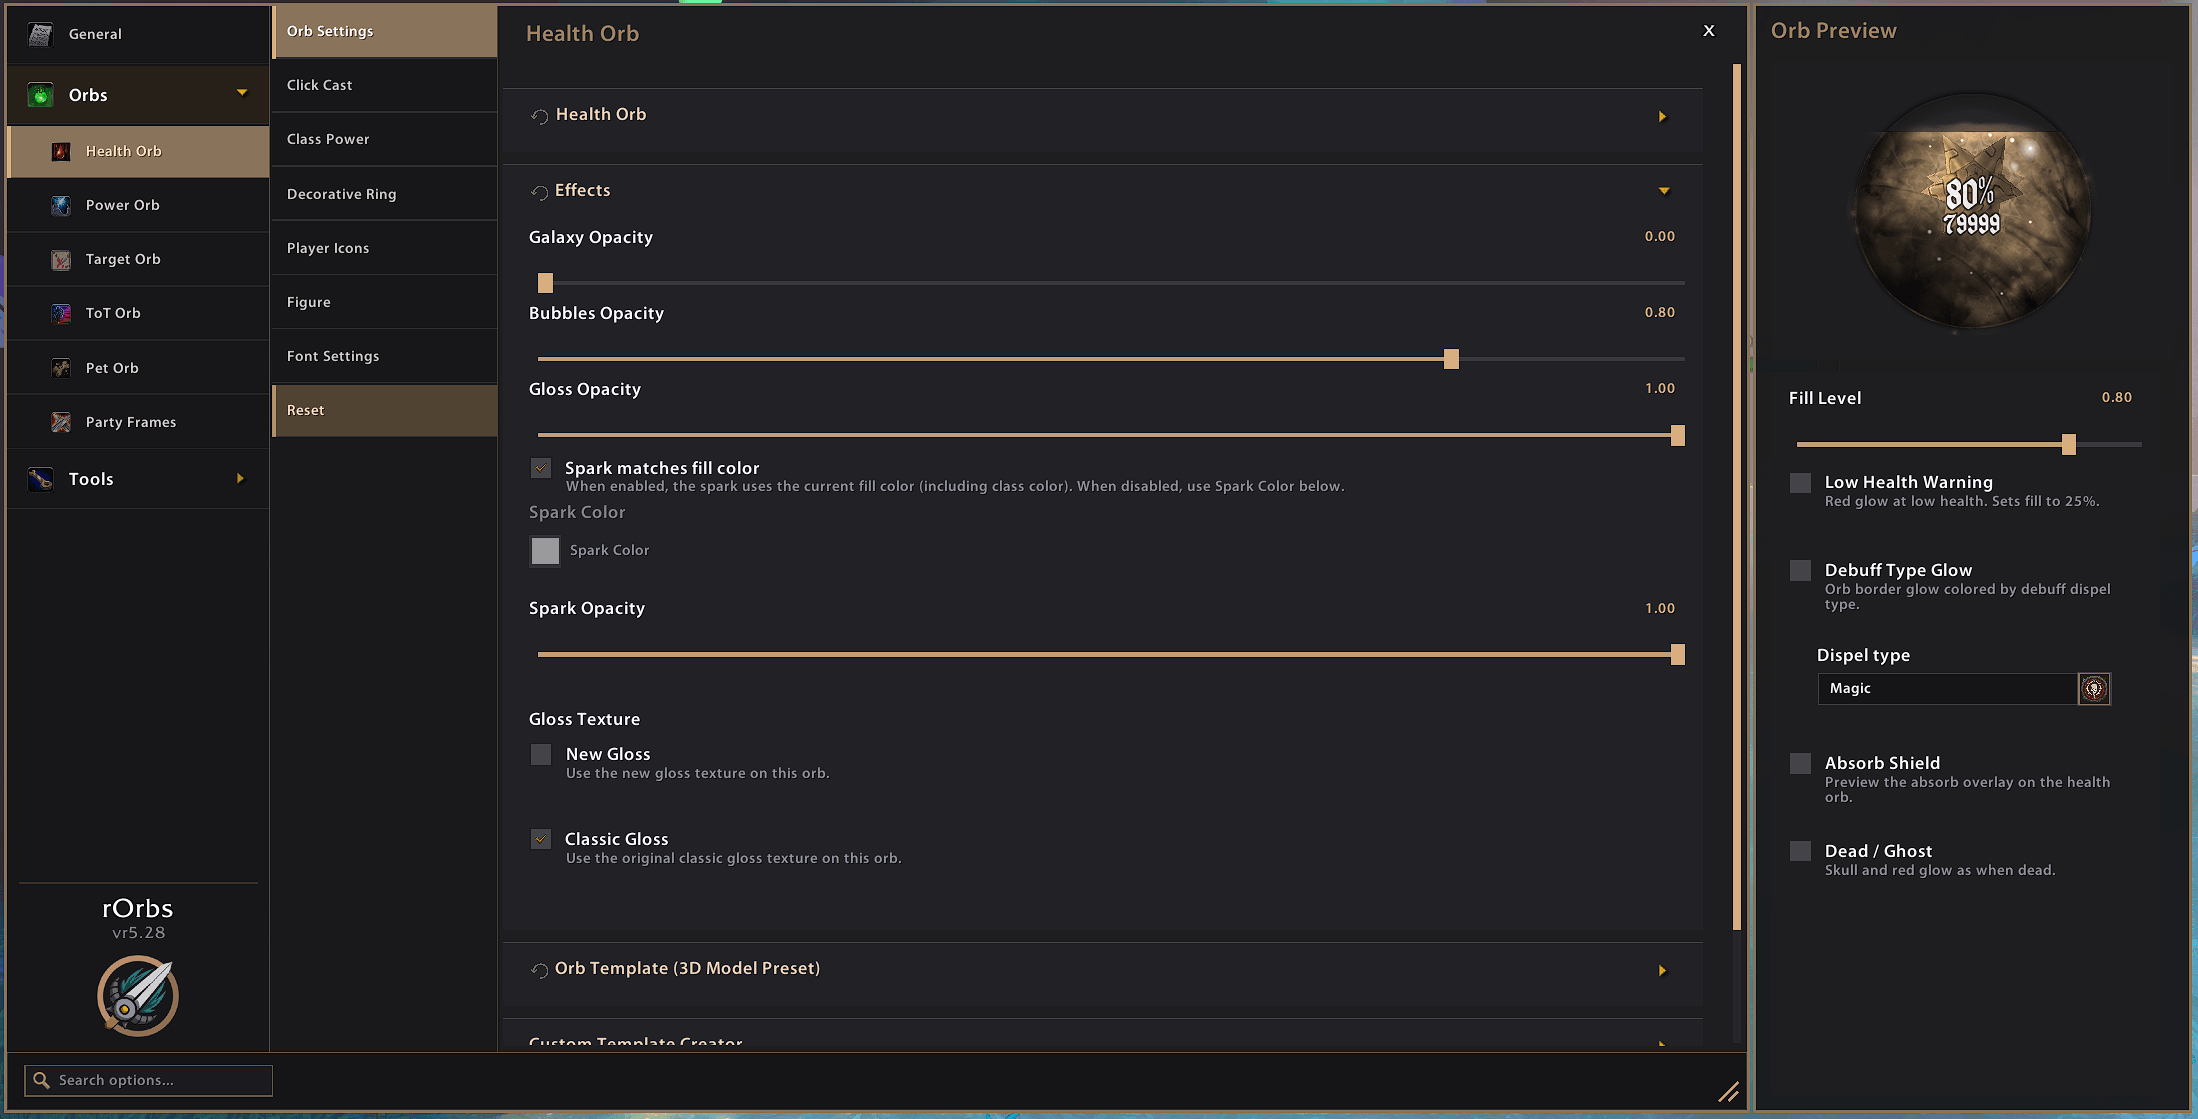This screenshot has height=1119, width=2198.
Task: Click the Search options input field
Action: click(x=148, y=1080)
